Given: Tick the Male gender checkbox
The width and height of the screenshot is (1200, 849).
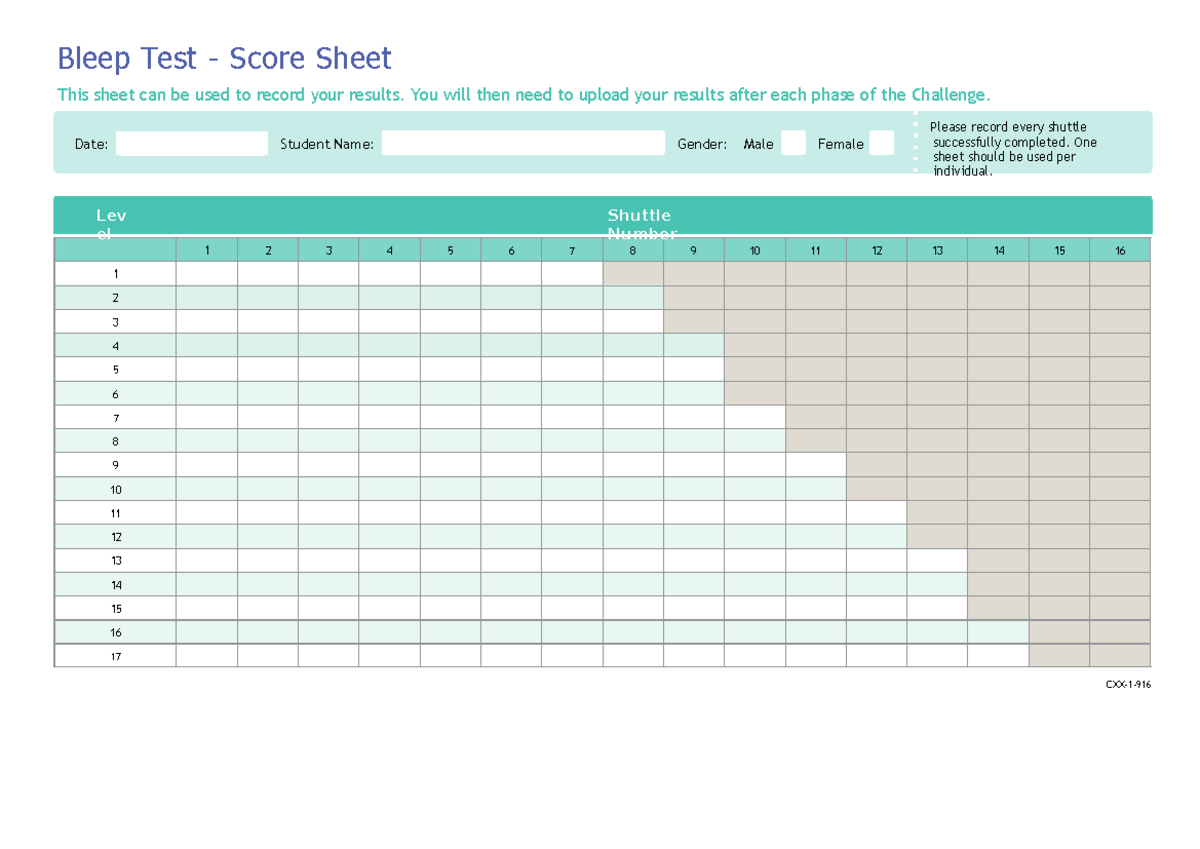Looking at the screenshot, I should pos(793,144).
